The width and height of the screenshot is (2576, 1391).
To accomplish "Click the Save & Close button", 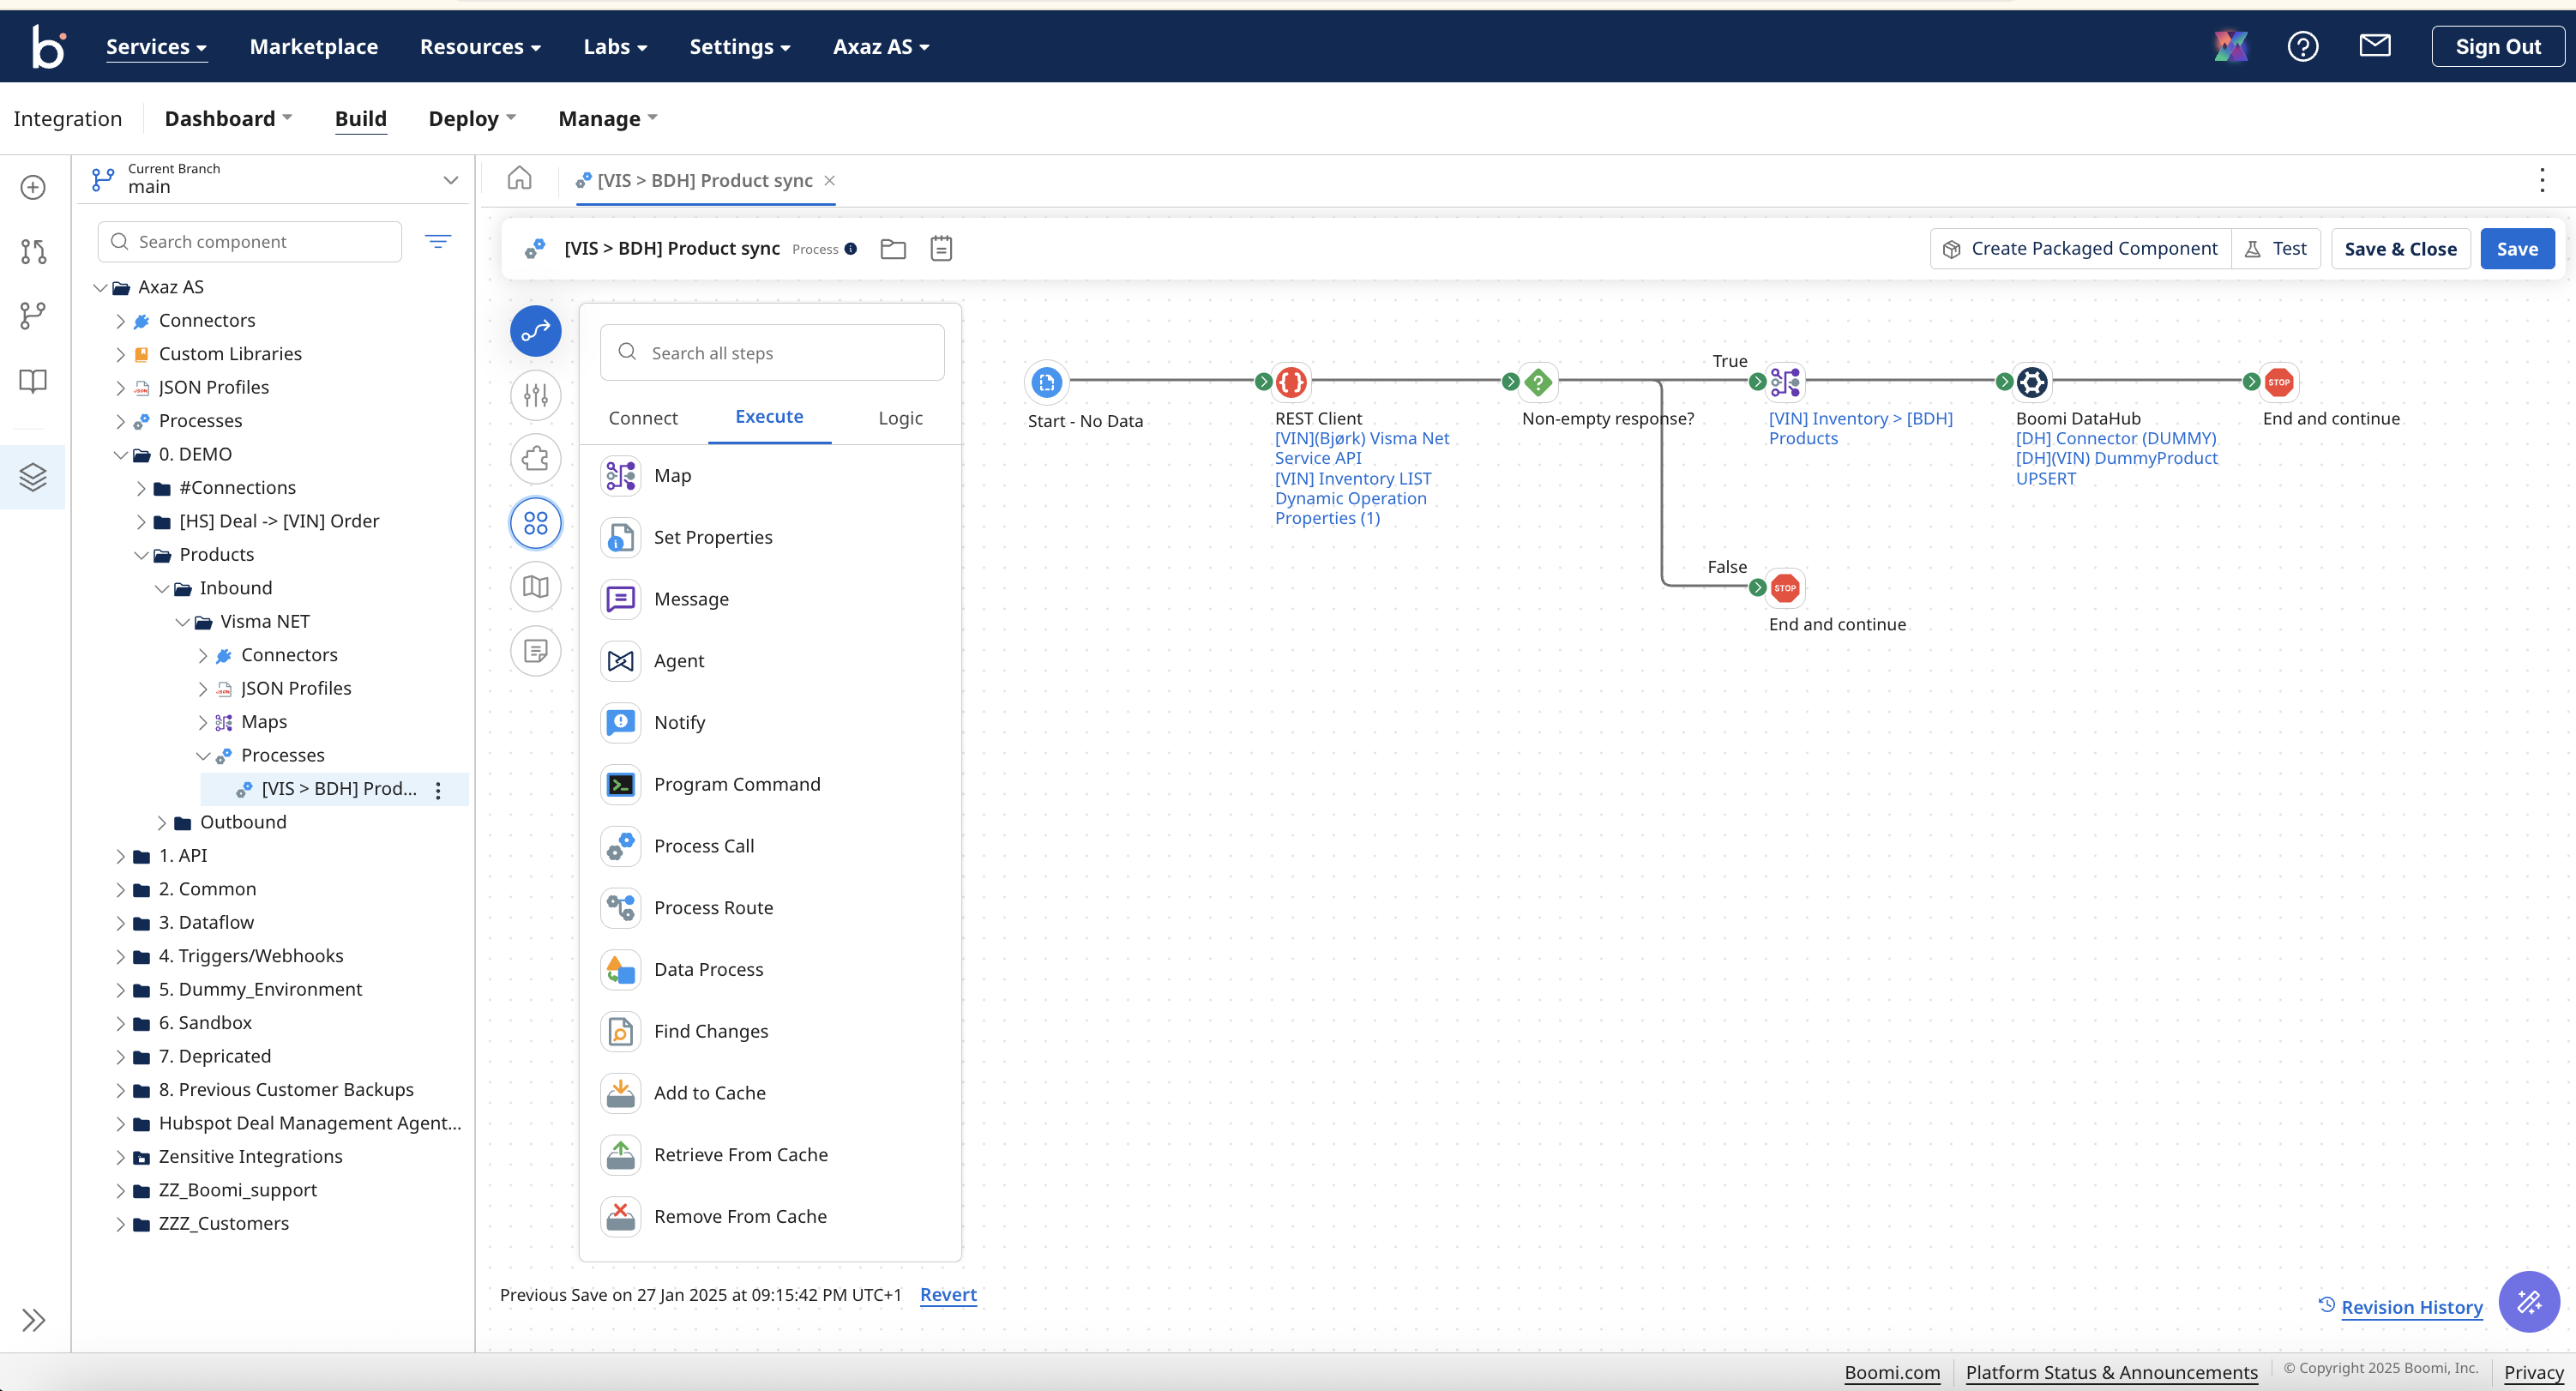I will [2399, 248].
